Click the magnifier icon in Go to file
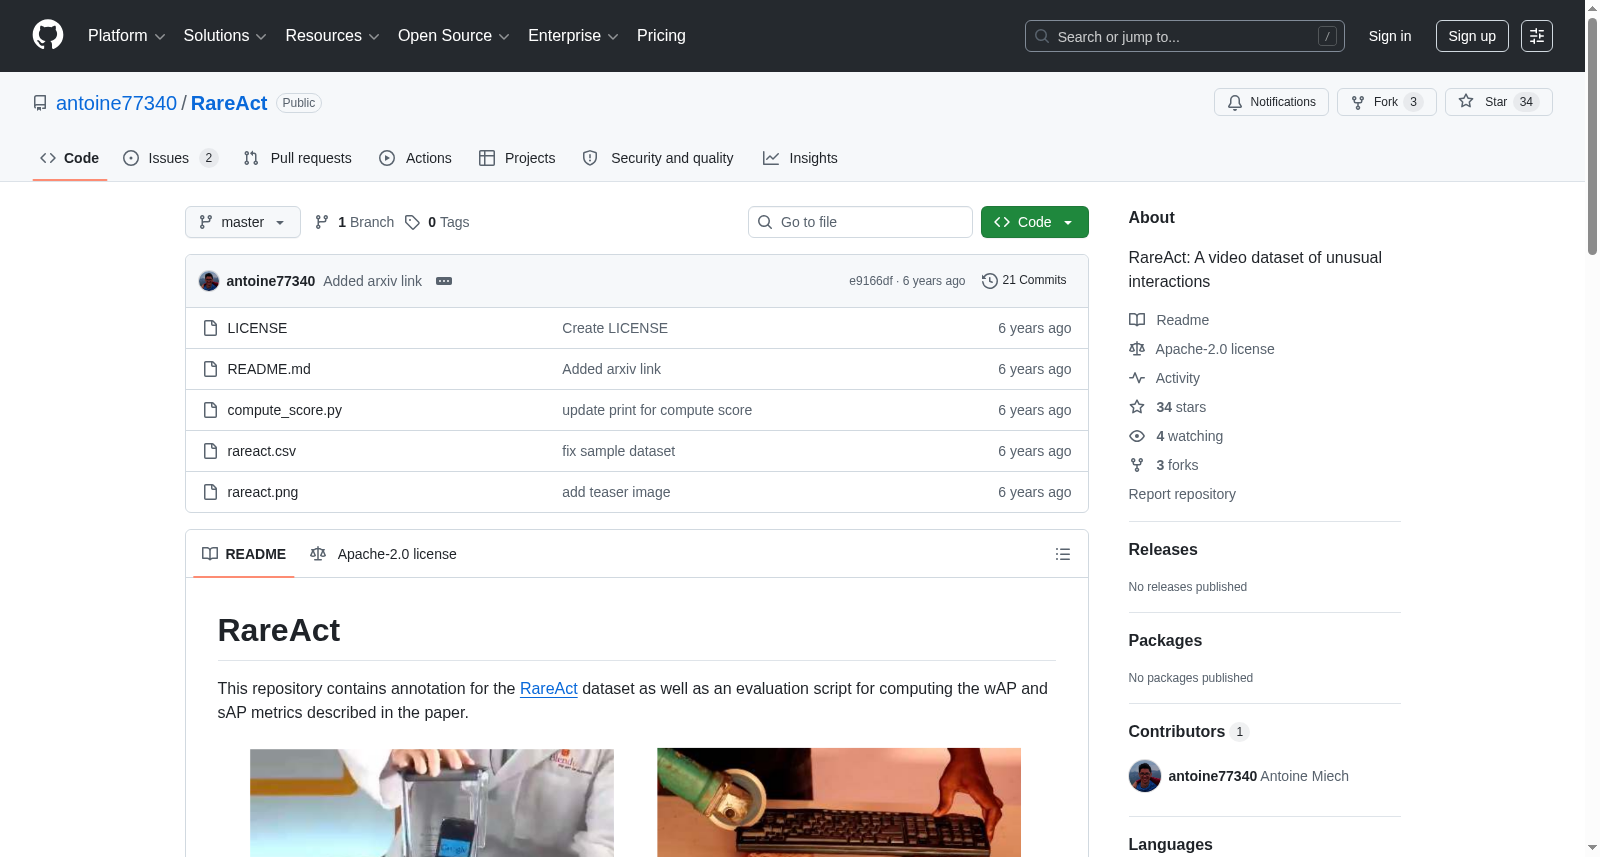The image size is (1600, 857). click(x=765, y=222)
